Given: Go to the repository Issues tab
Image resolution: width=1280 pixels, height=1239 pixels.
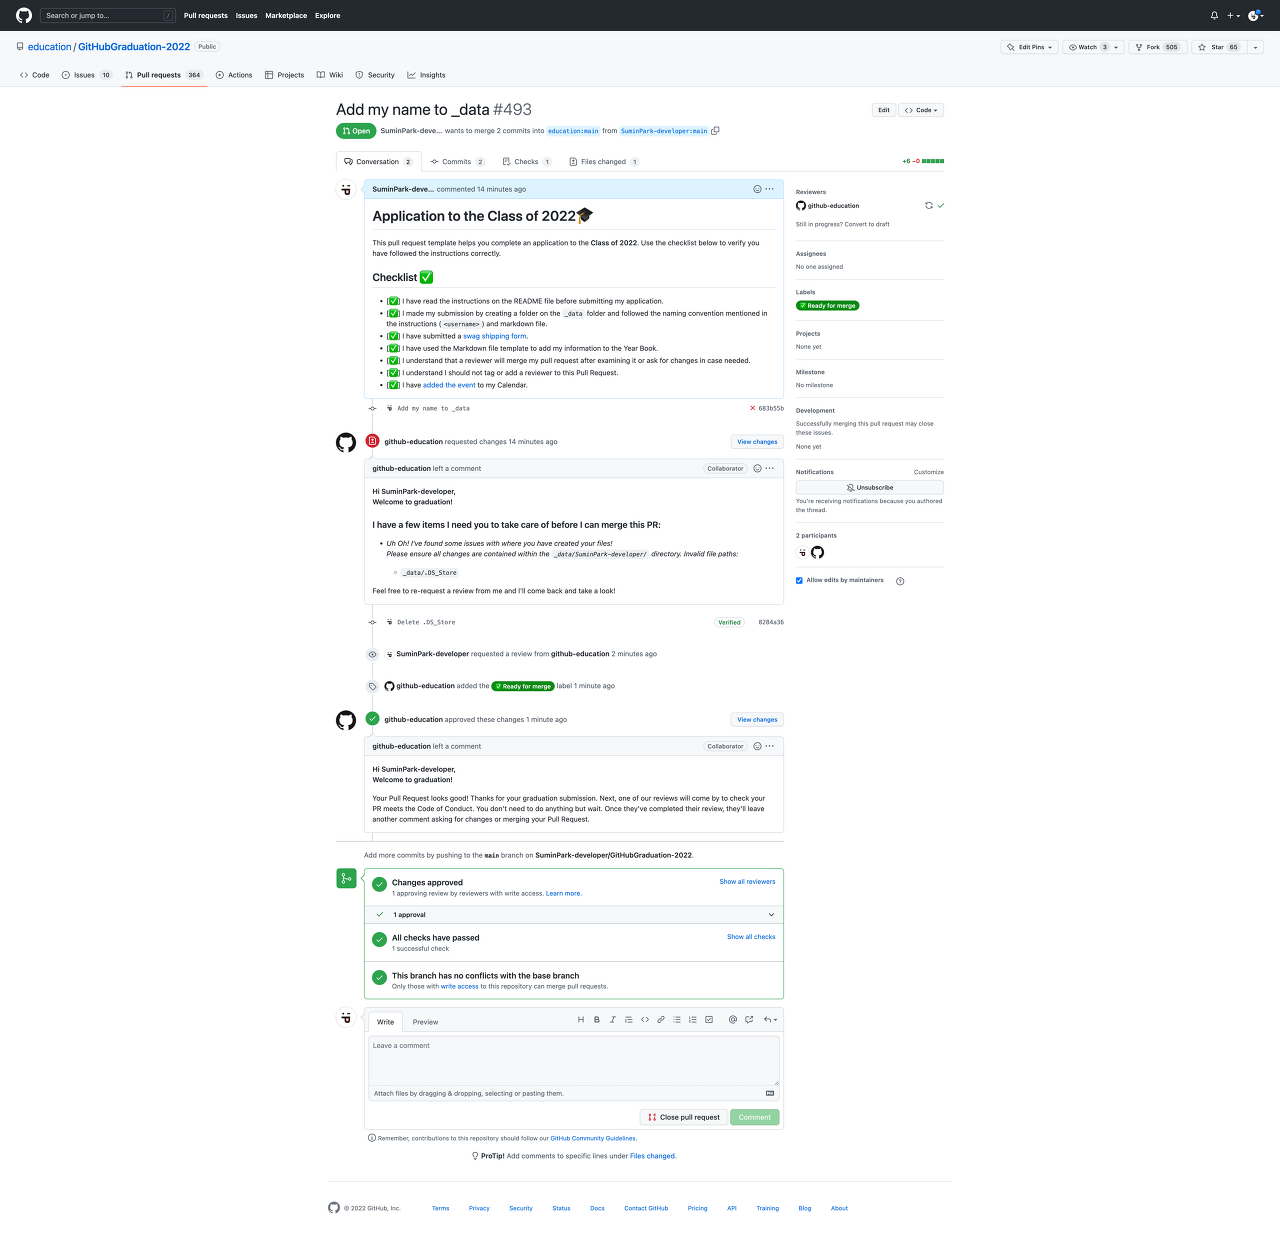Looking at the screenshot, I should (86, 75).
